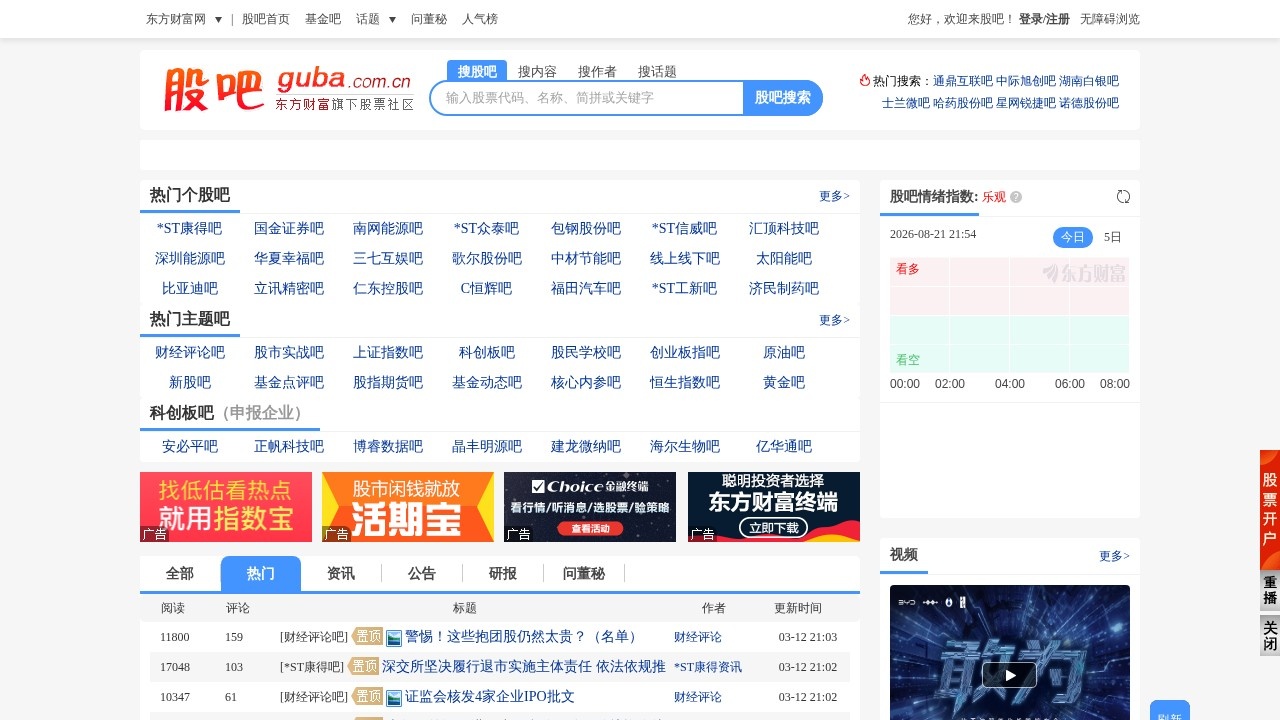This screenshot has width=1280, height=720.
Task: Click author *ST康得资讯
Action: pos(708,667)
